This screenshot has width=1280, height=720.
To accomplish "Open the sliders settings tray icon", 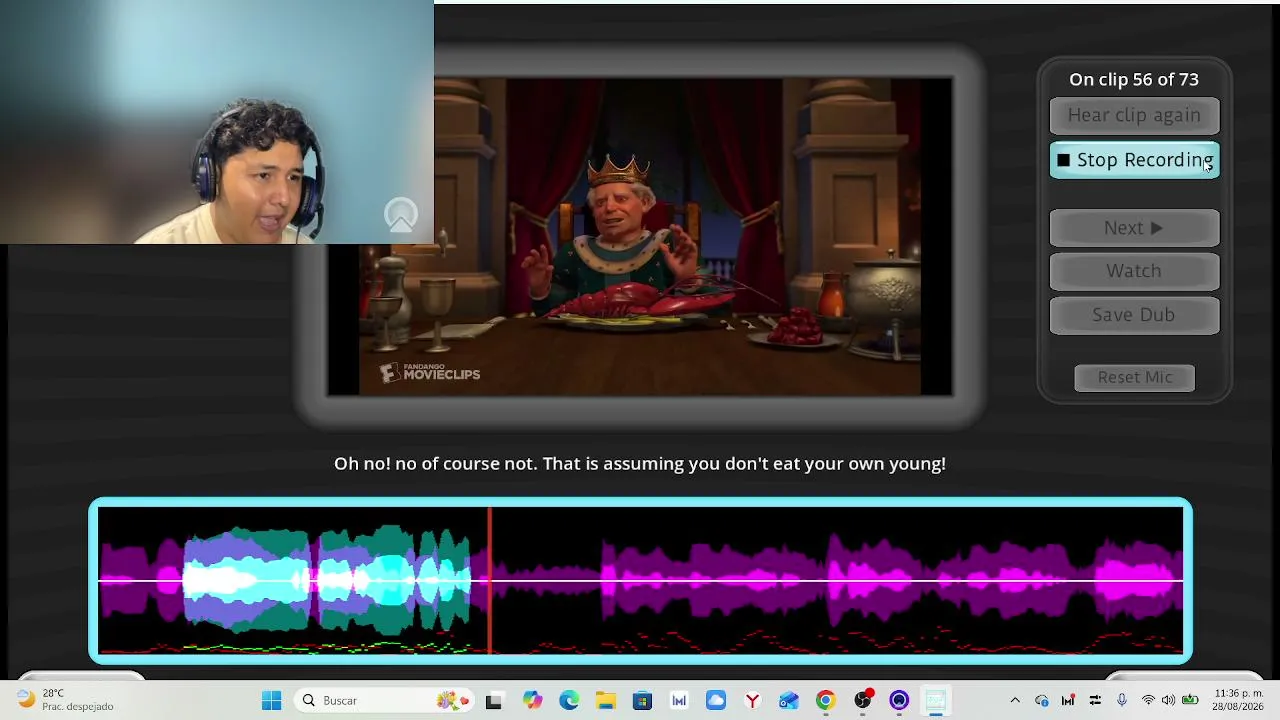I will (1095, 701).
